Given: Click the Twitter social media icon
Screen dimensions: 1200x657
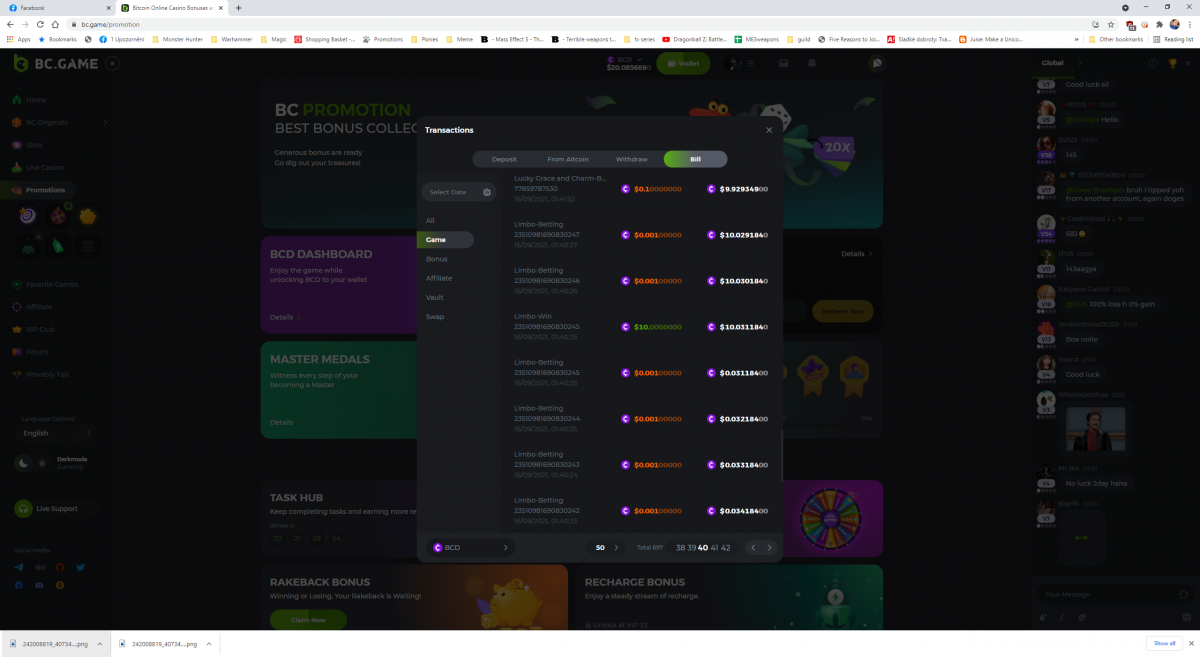Looking at the screenshot, I should [80, 567].
